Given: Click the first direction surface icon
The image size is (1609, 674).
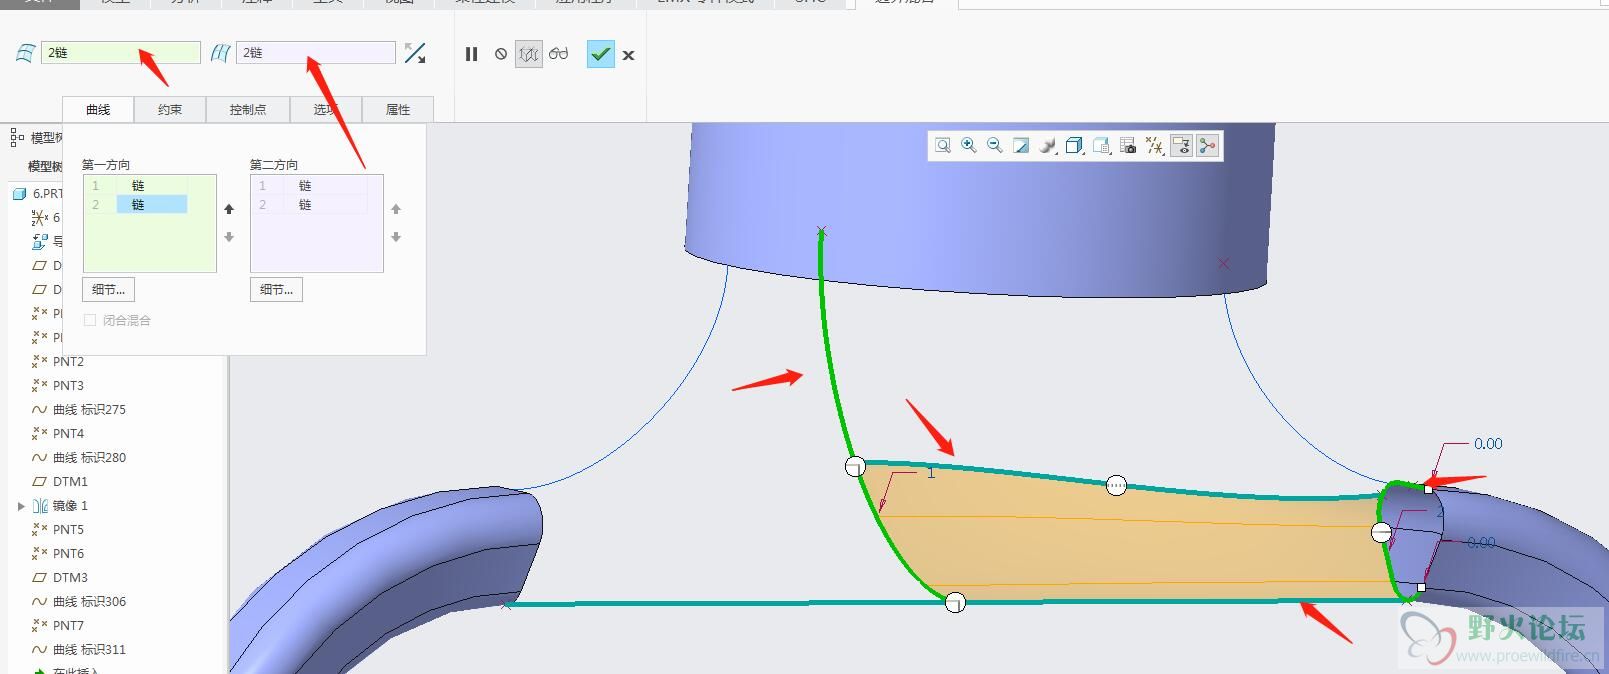Looking at the screenshot, I should click(x=25, y=53).
